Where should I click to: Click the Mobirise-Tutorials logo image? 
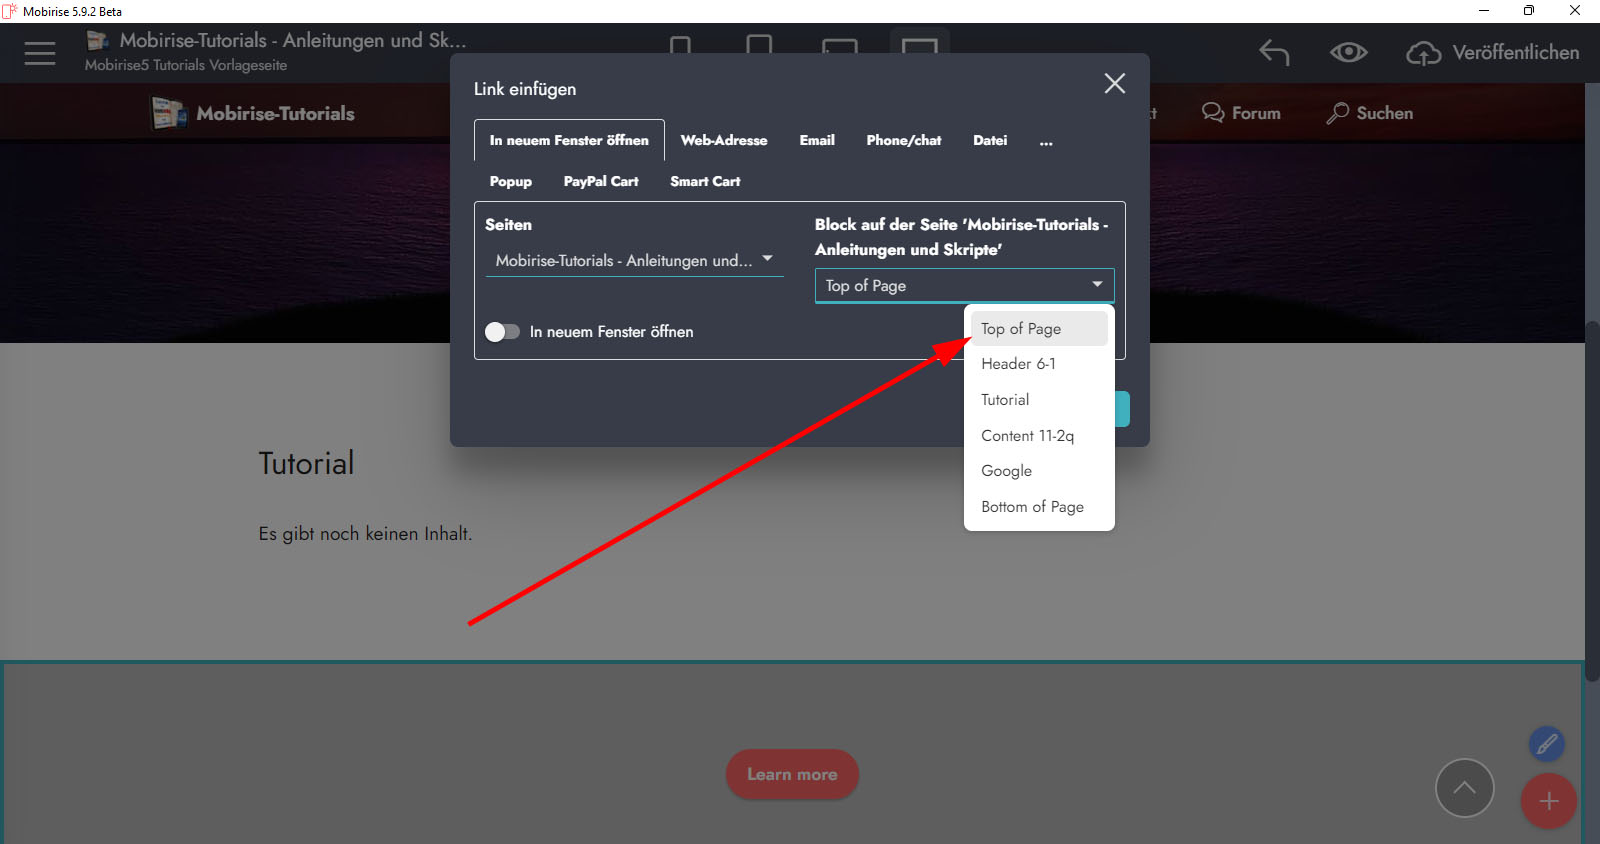(169, 113)
